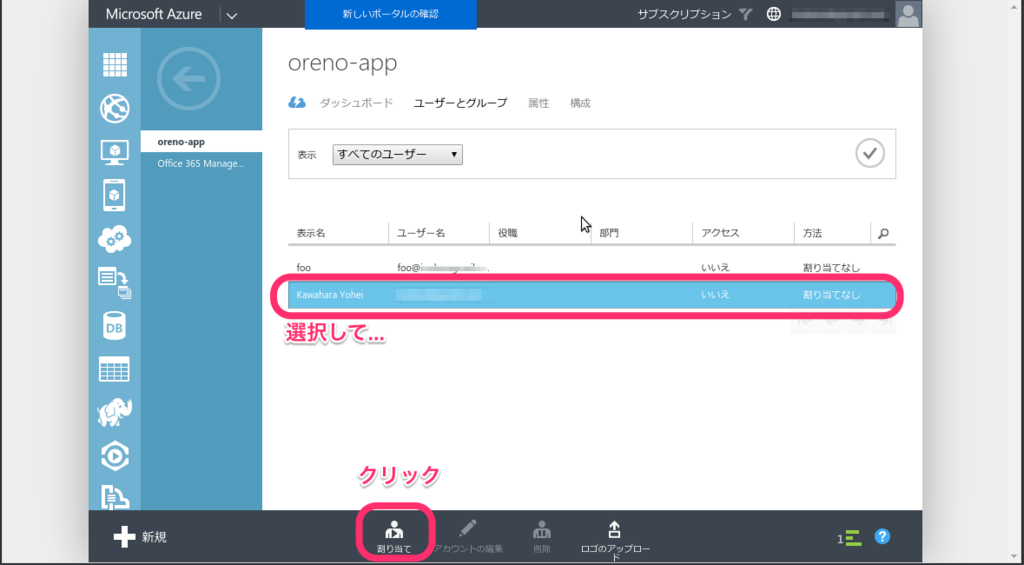Screen dimensions: 1024x565
Task: Click the globe language icon in header
Action: tap(774, 14)
